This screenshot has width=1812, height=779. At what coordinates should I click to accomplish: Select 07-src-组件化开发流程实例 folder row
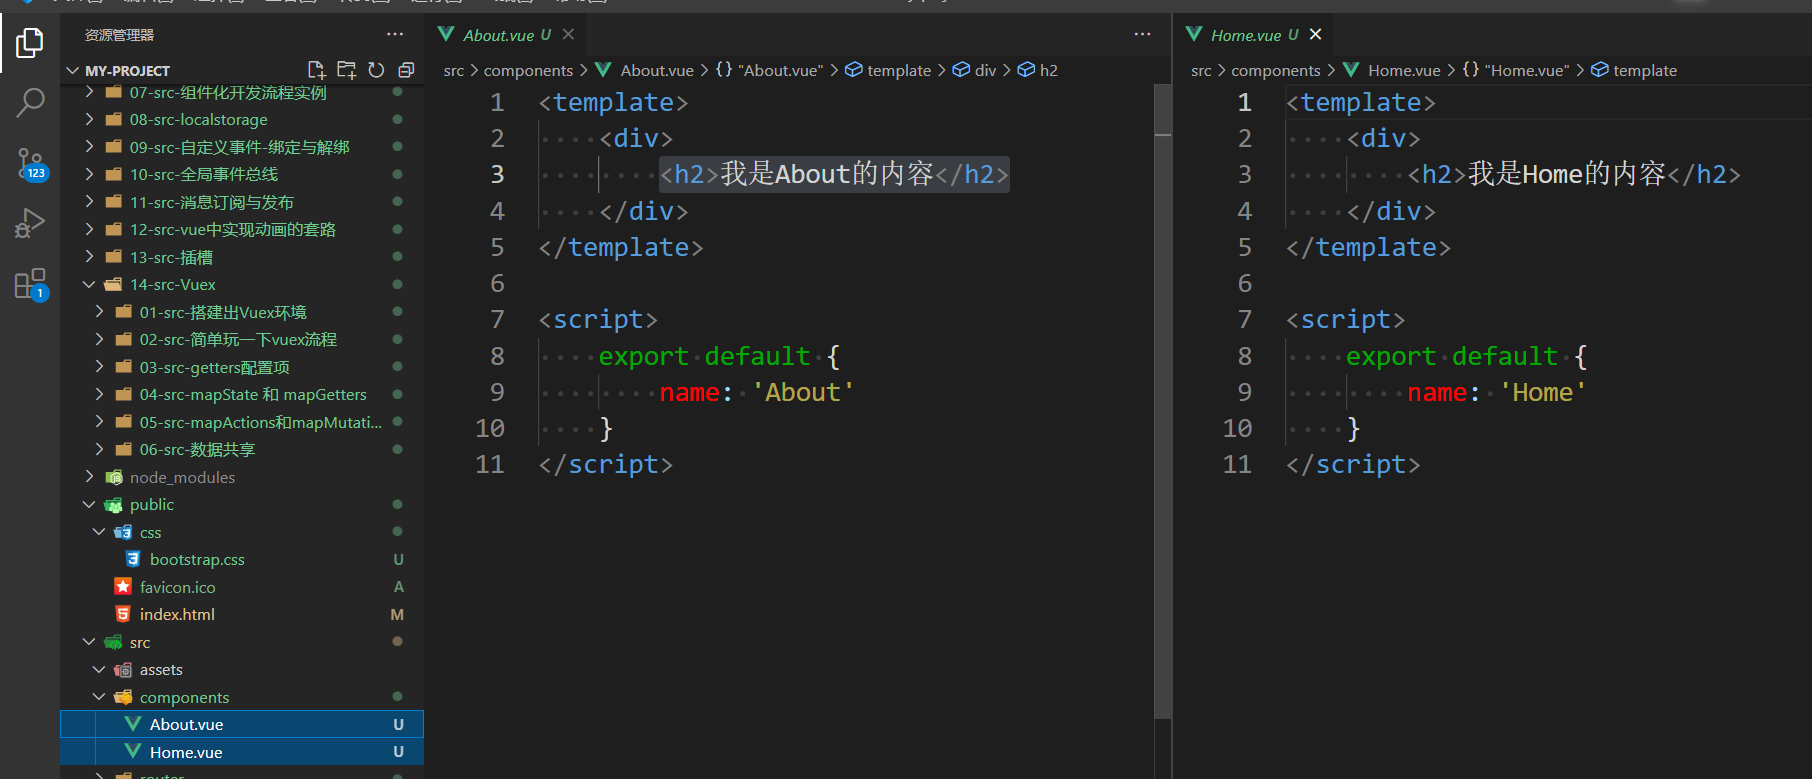tap(242, 92)
